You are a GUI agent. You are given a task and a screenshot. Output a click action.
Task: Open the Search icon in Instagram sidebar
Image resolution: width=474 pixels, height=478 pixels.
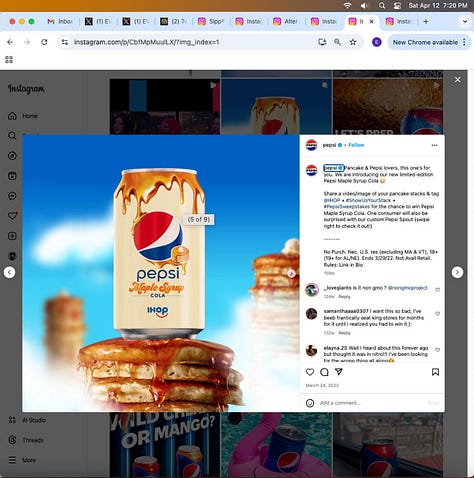pyautogui.click(x=12, y=136)
